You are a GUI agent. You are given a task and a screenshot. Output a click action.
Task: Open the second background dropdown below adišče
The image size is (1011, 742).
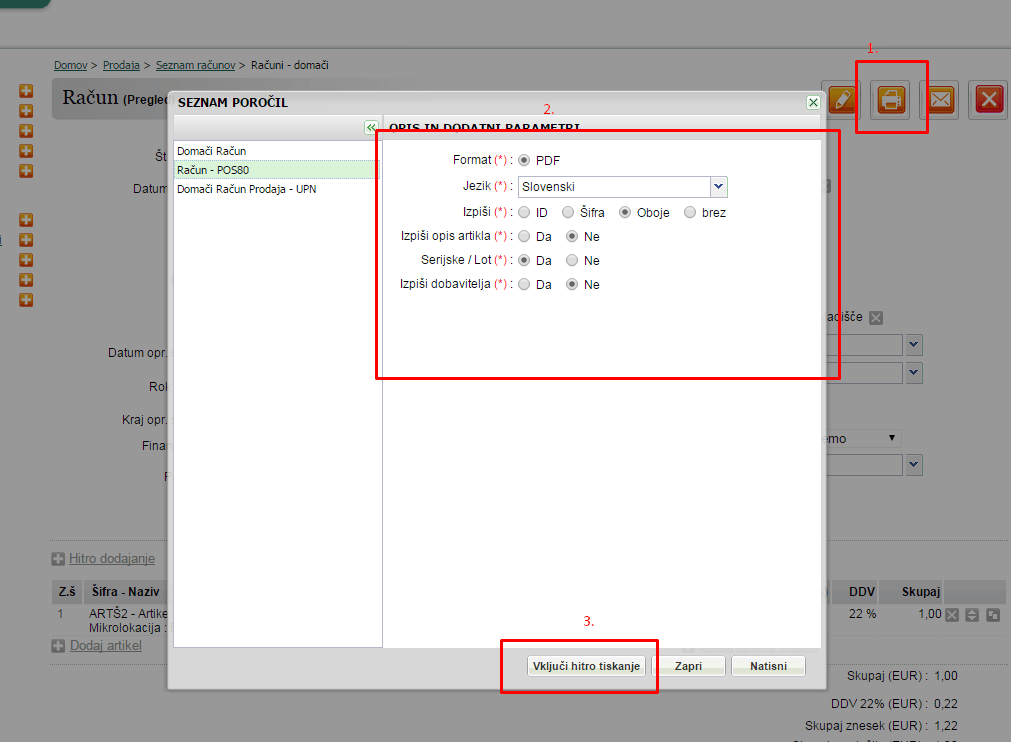tap(914, 373)
